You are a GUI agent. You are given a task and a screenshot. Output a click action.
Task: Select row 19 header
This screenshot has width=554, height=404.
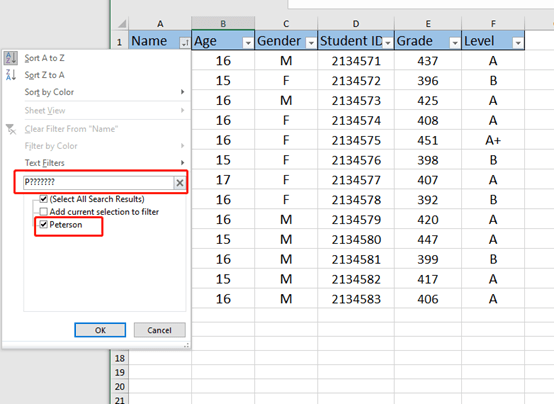120,372
